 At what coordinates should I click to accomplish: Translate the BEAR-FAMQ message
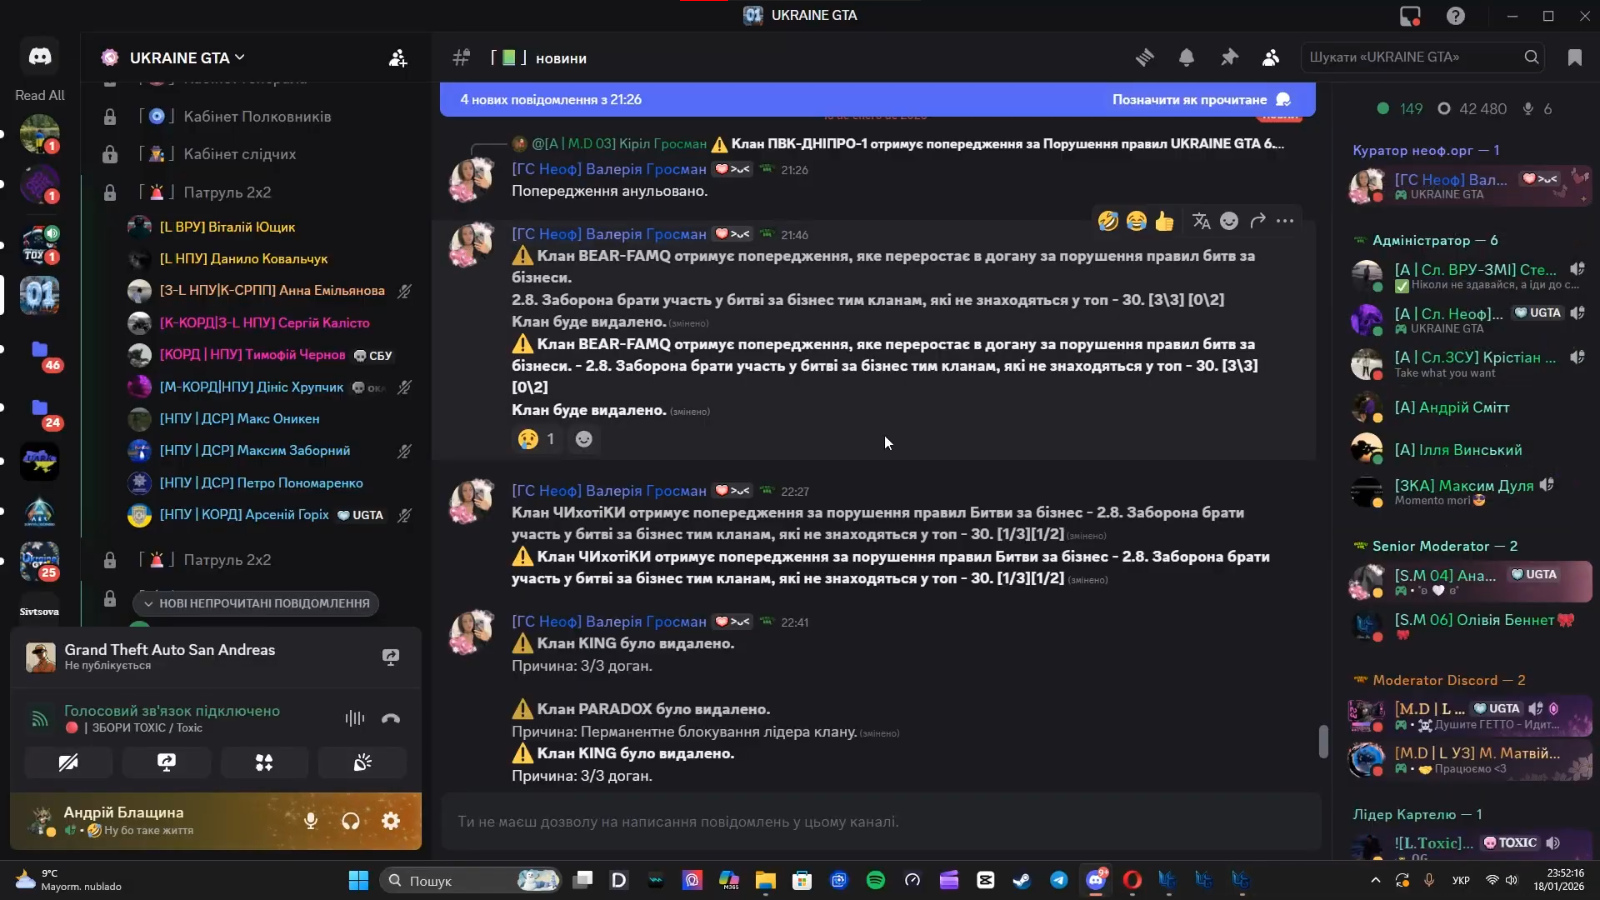pyautogui.click(x=1201, y=221)
